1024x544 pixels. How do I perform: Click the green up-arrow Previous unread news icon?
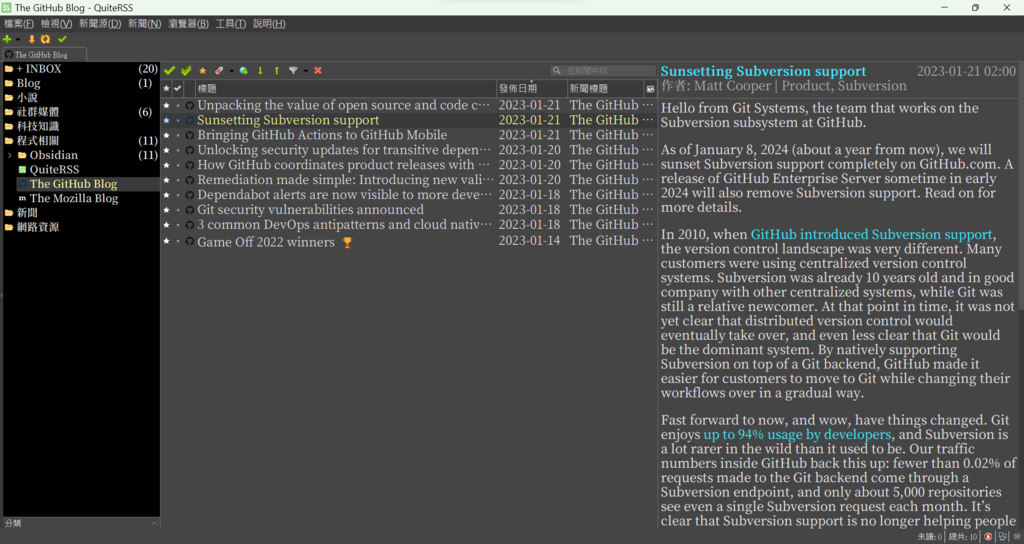coord(276,71)
